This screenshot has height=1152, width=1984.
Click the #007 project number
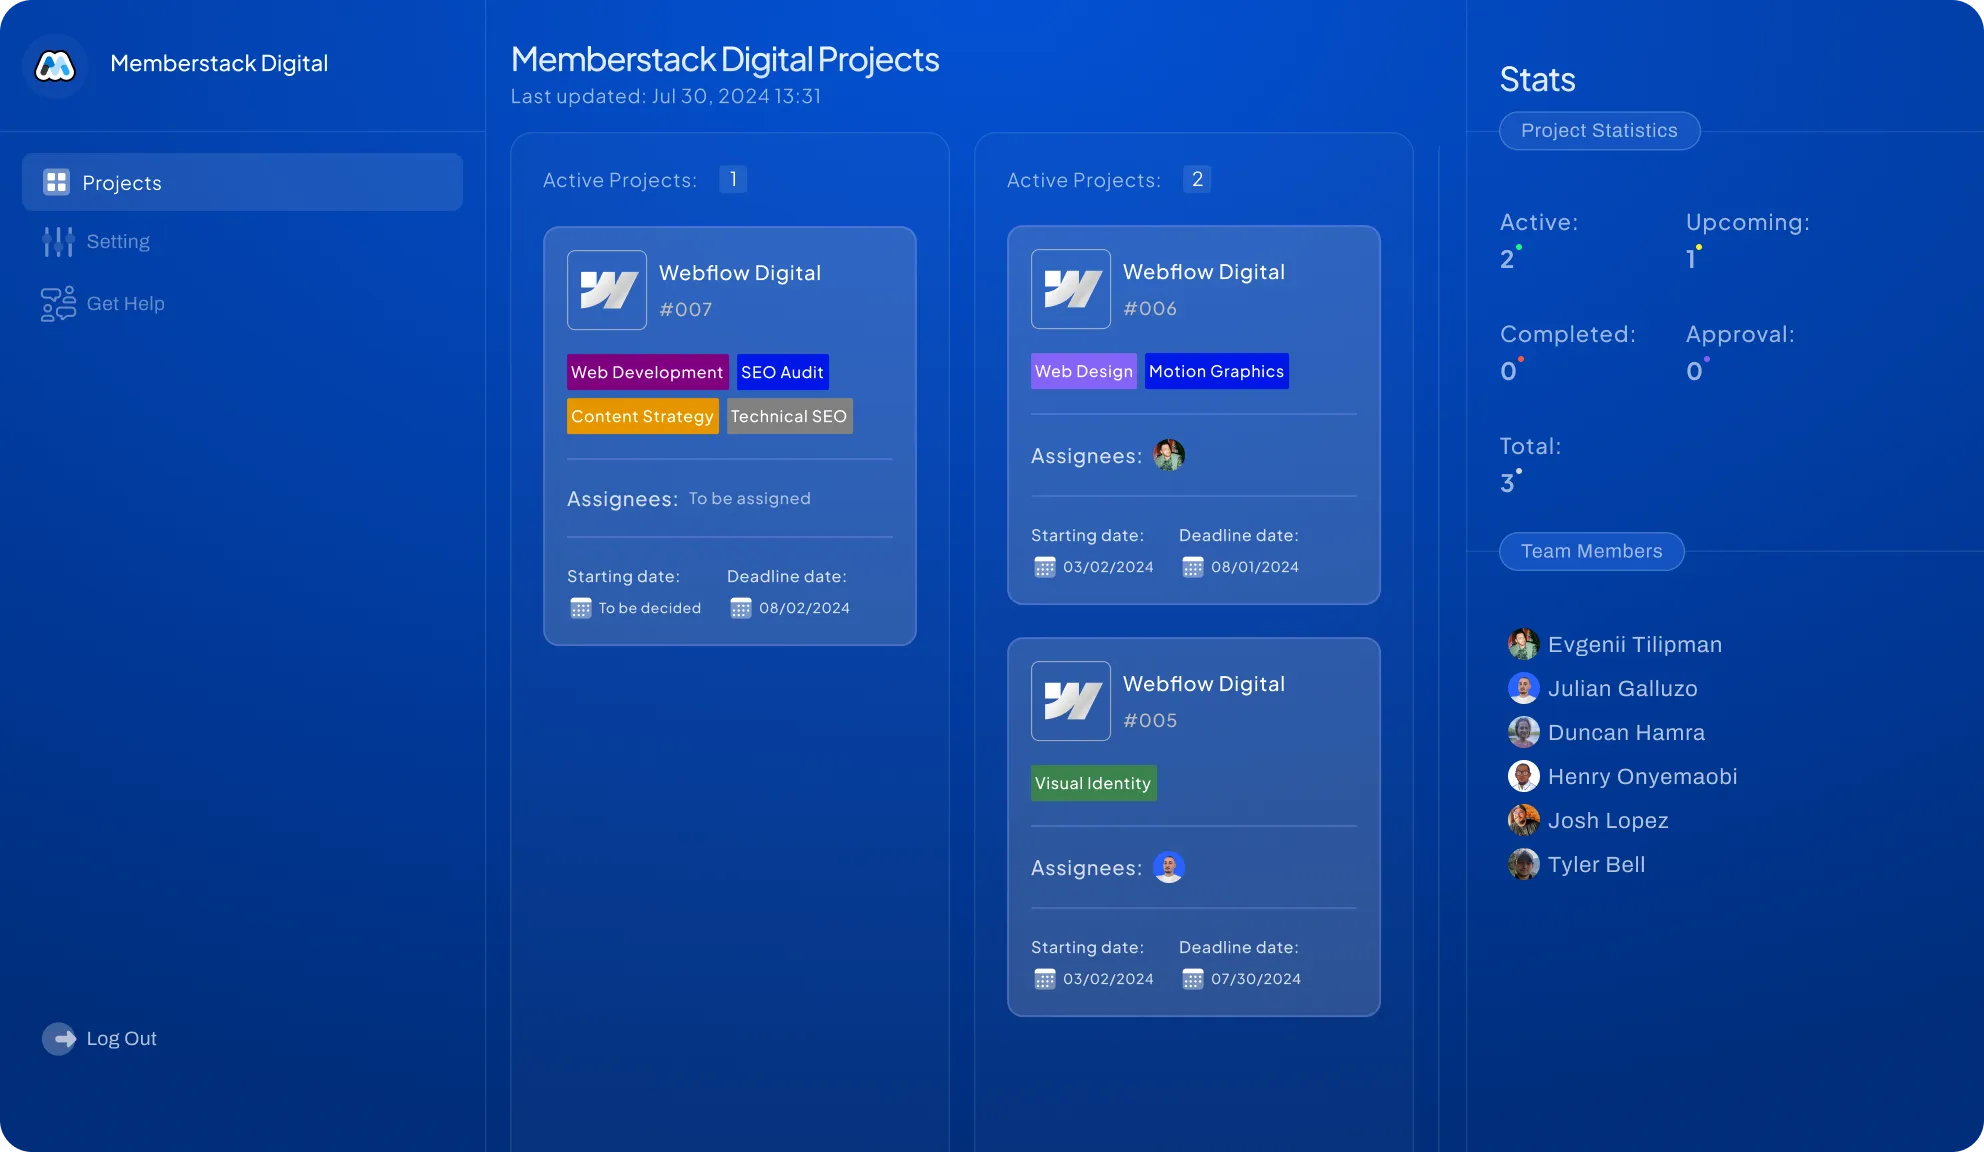686,310
